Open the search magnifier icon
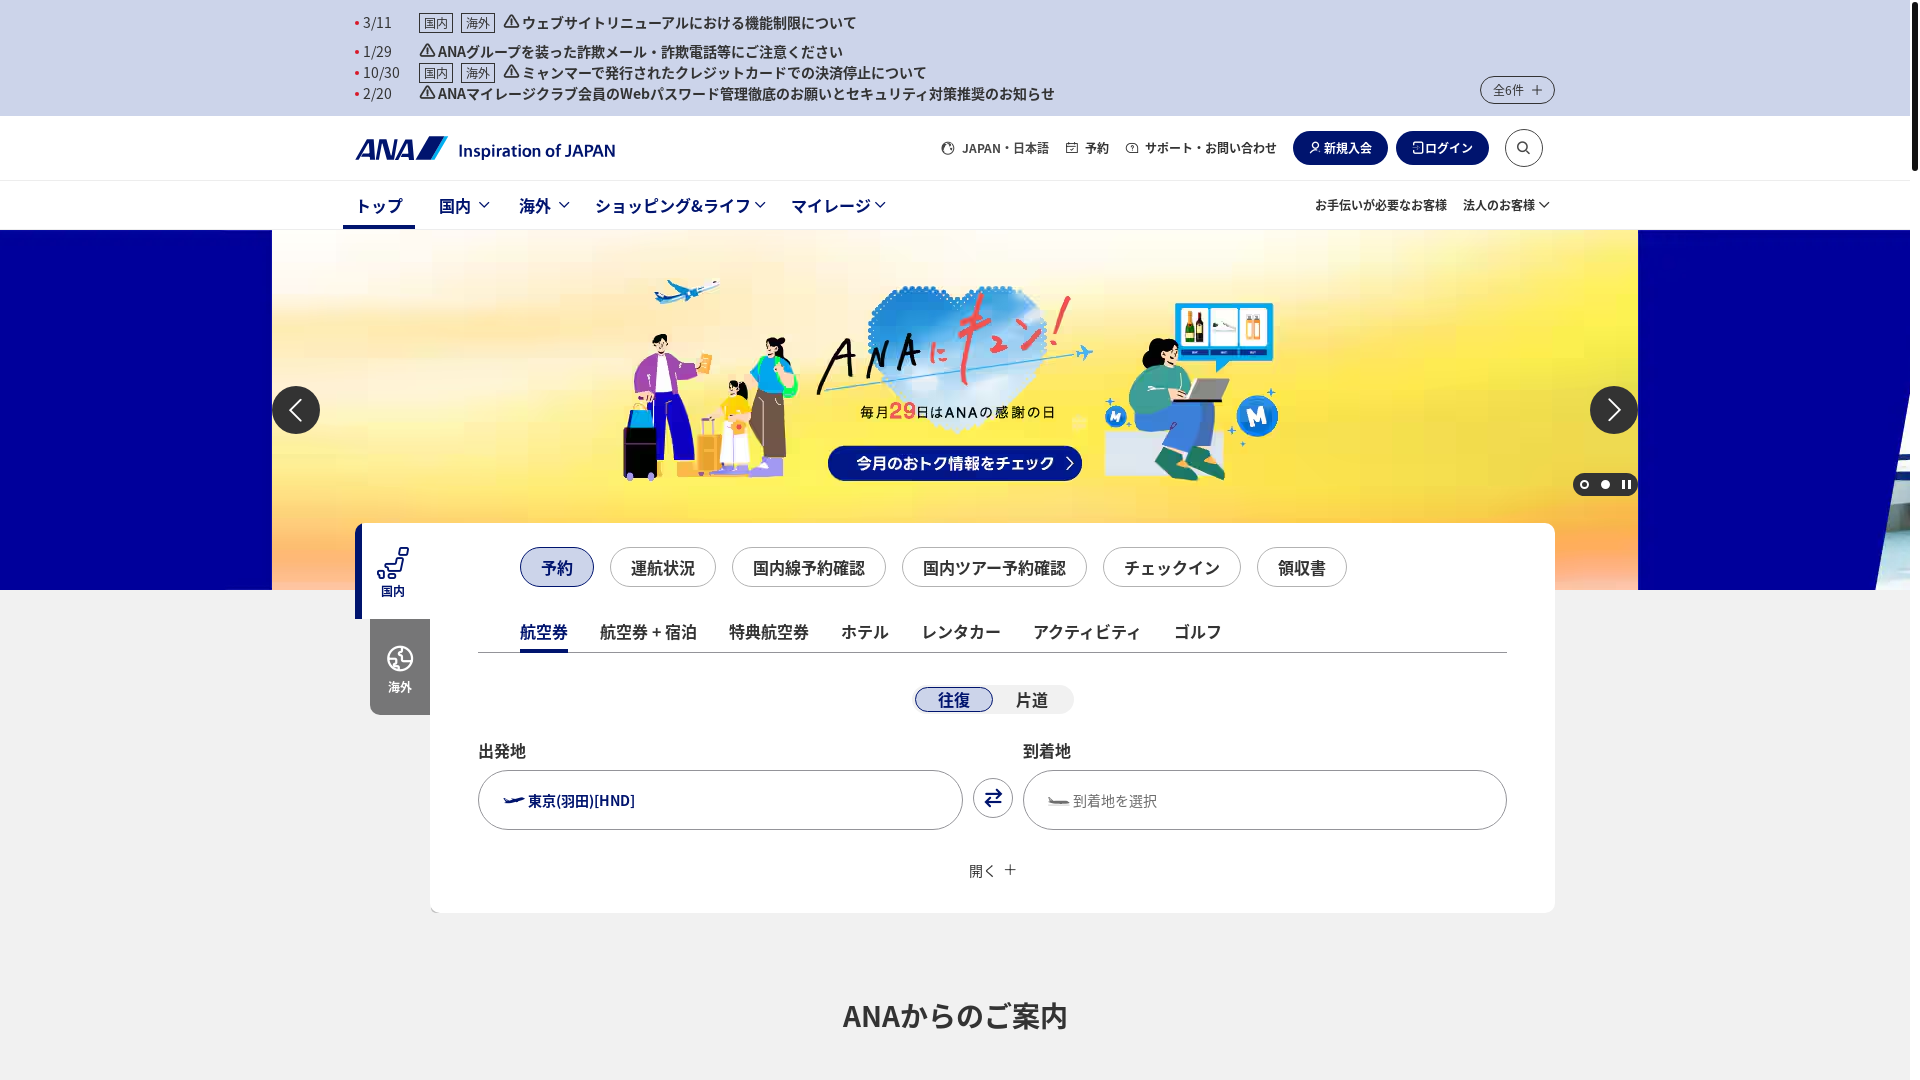The image size is (1920, 1080). pyautogui.click(x=1523, y=148)
